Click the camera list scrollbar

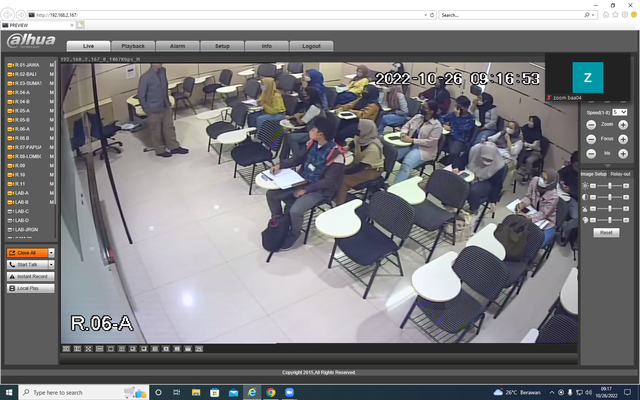point(56,133)
